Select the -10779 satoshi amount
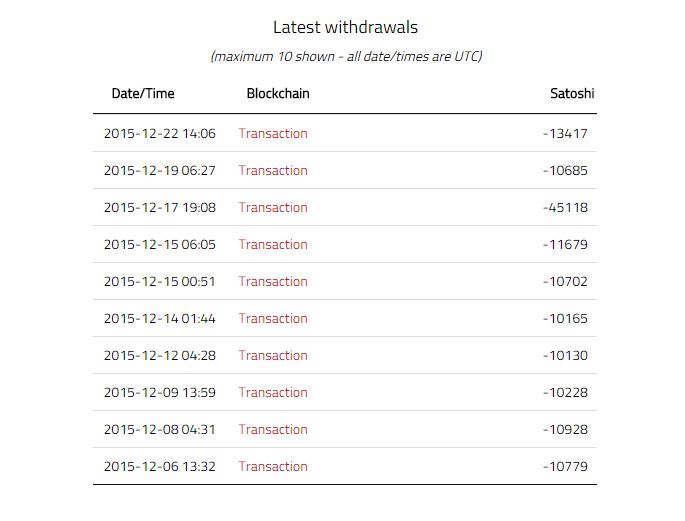 pyautogui.click(x=565, y=467)
